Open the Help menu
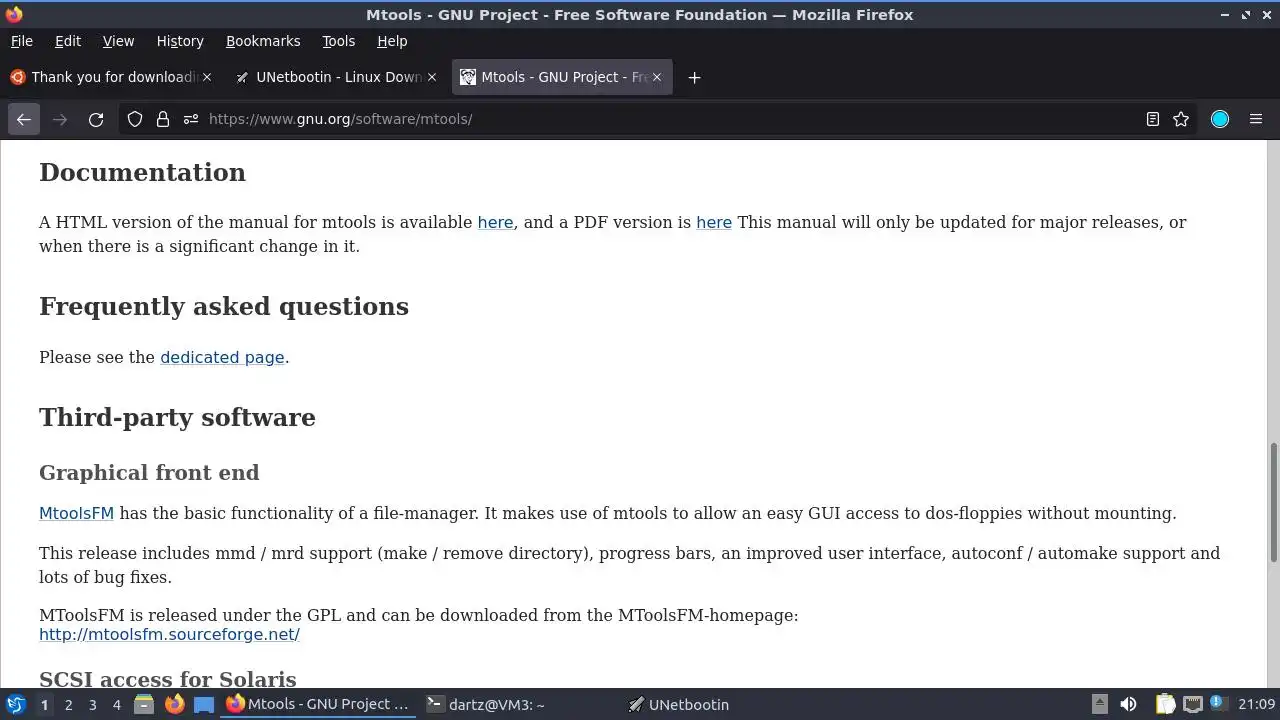Image resolution: width=1280 pixels, height=720 pixels. click(392, 41)
